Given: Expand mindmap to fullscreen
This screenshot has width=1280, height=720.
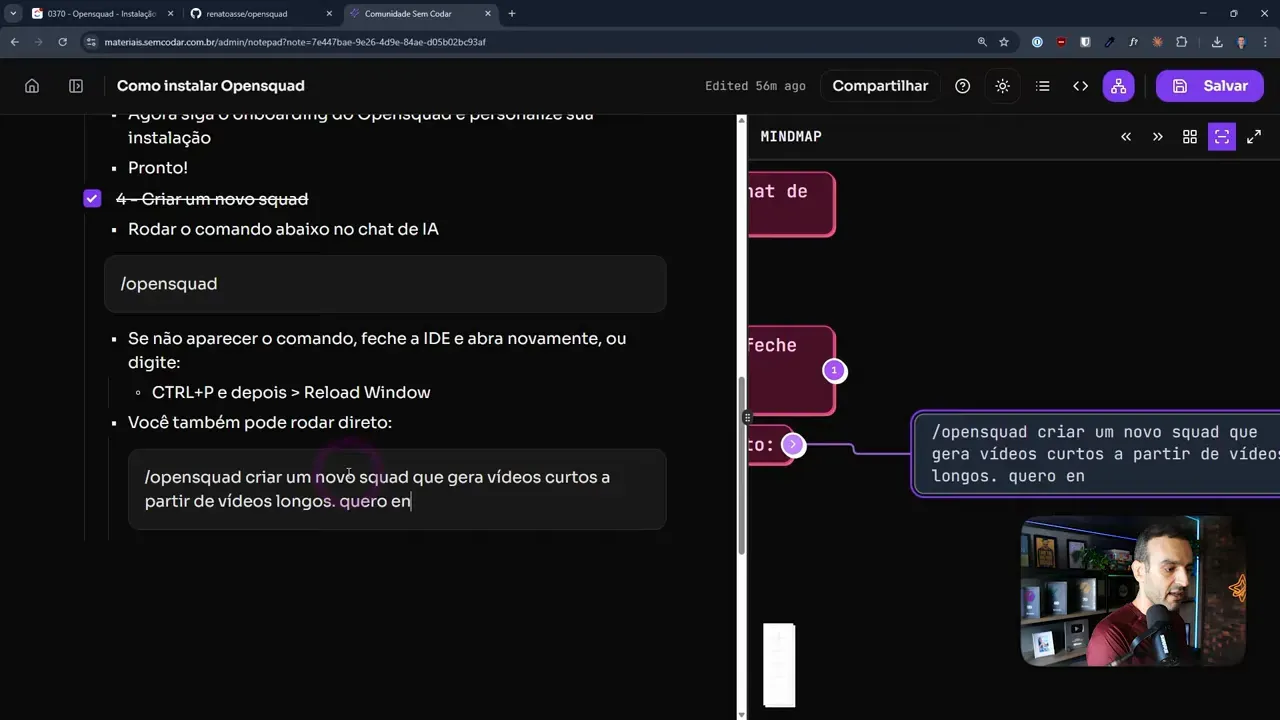Looking at the screenshot, I should point(1253,137).
